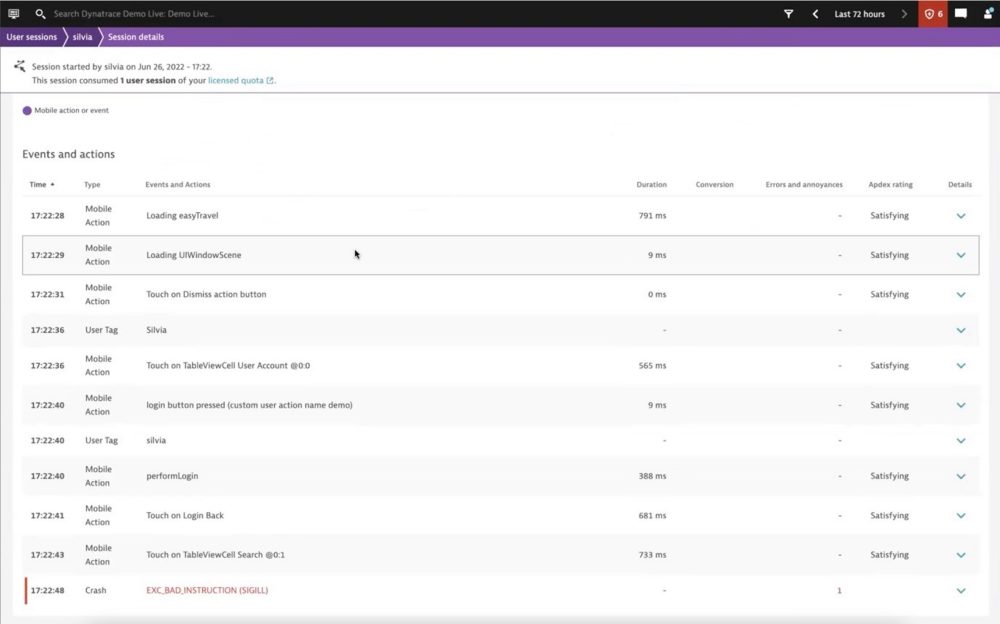Open the licensed quota link
This screenshot has width=1000, height=624.
click(240, 80)
